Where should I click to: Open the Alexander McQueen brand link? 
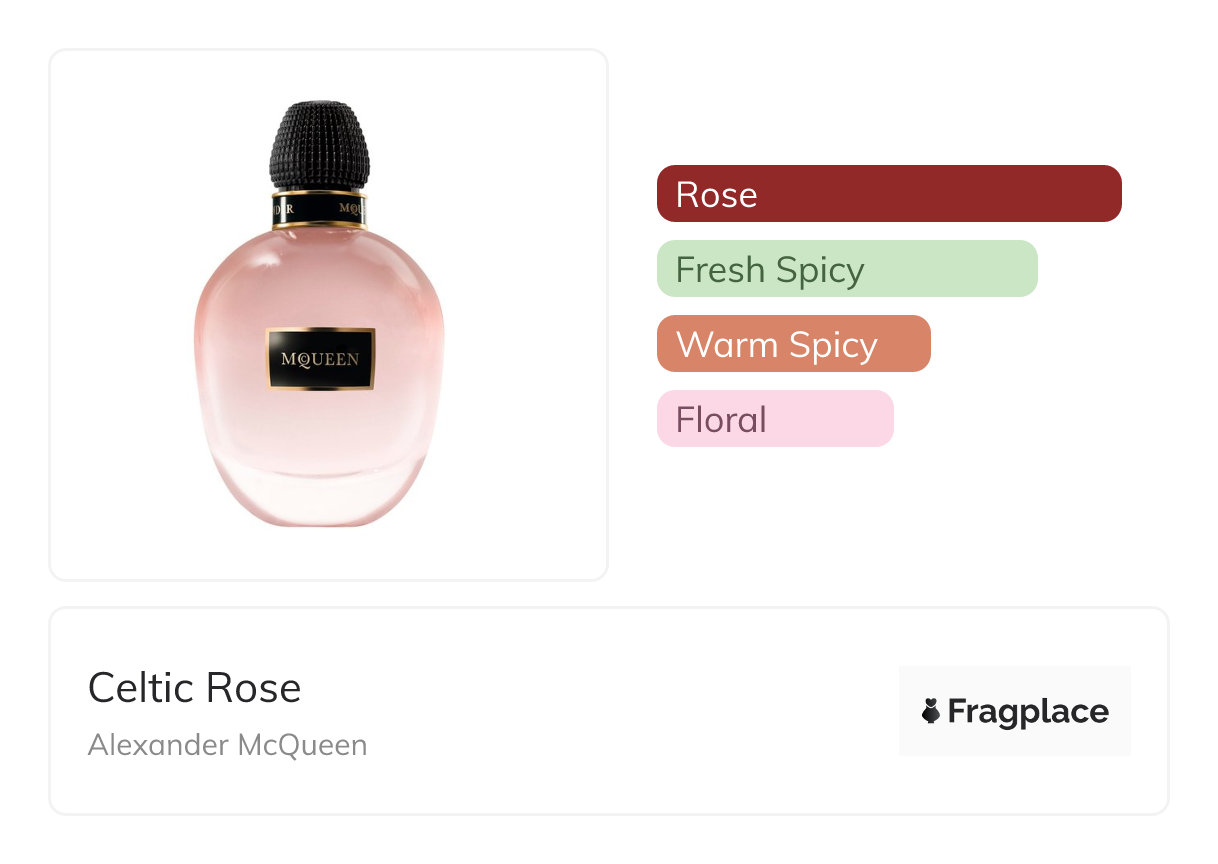(227, 745)
